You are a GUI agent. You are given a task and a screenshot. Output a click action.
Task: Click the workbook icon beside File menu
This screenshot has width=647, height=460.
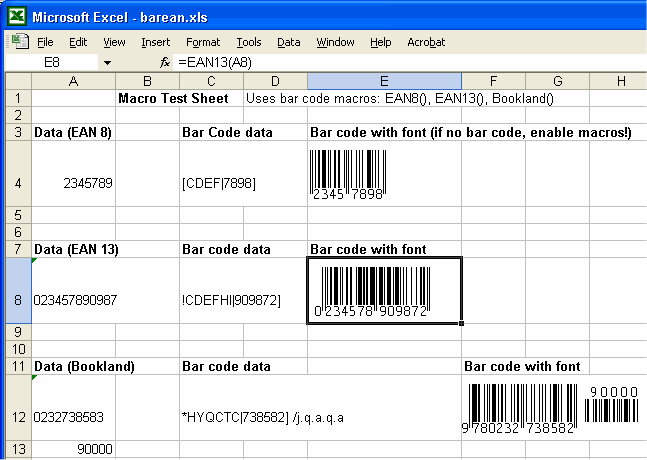point(20,42)
